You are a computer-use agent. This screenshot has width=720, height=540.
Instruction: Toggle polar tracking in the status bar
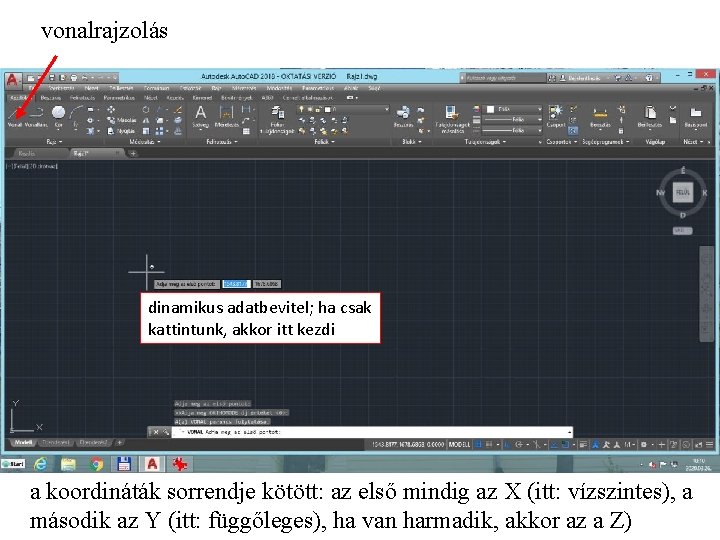coord(519,444)
